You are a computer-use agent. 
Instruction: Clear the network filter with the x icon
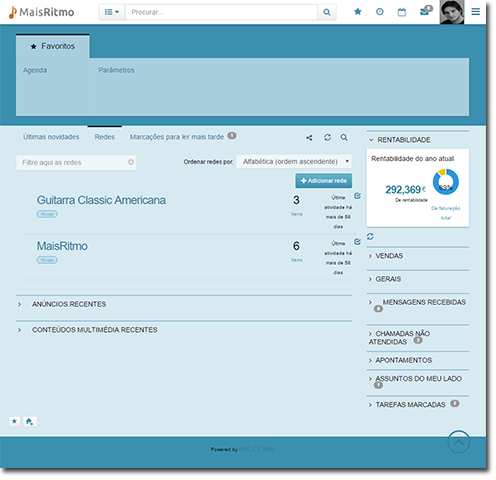[x=131, y=162]
